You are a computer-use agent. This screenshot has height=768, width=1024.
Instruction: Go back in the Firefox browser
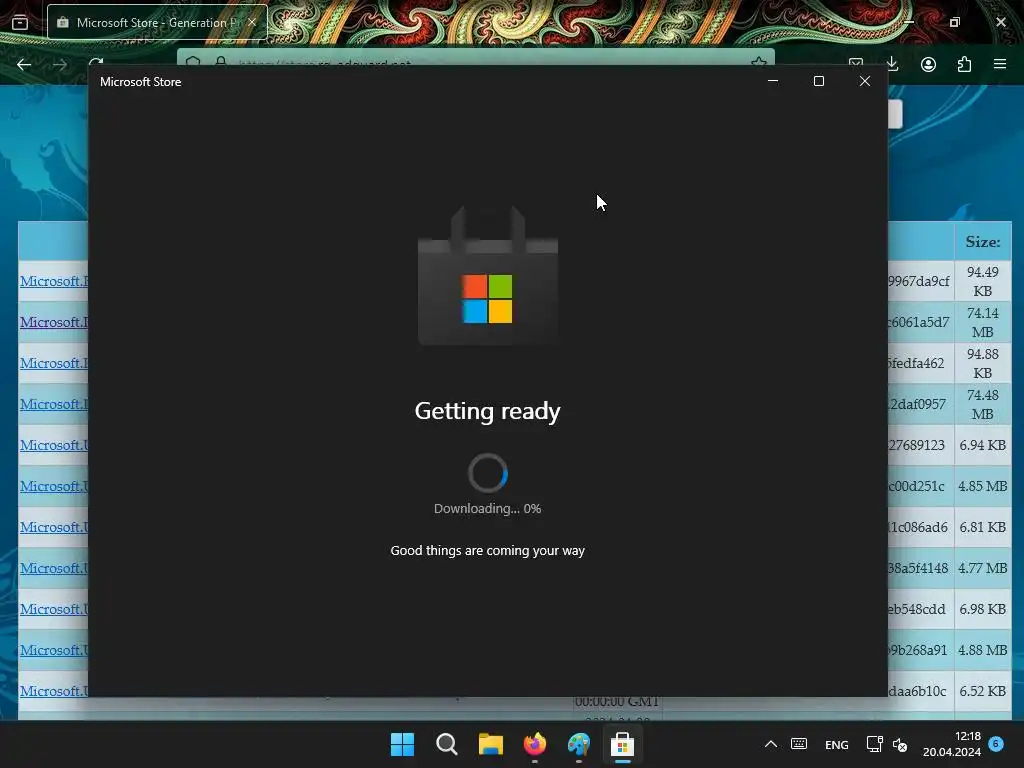pos(24,64)
